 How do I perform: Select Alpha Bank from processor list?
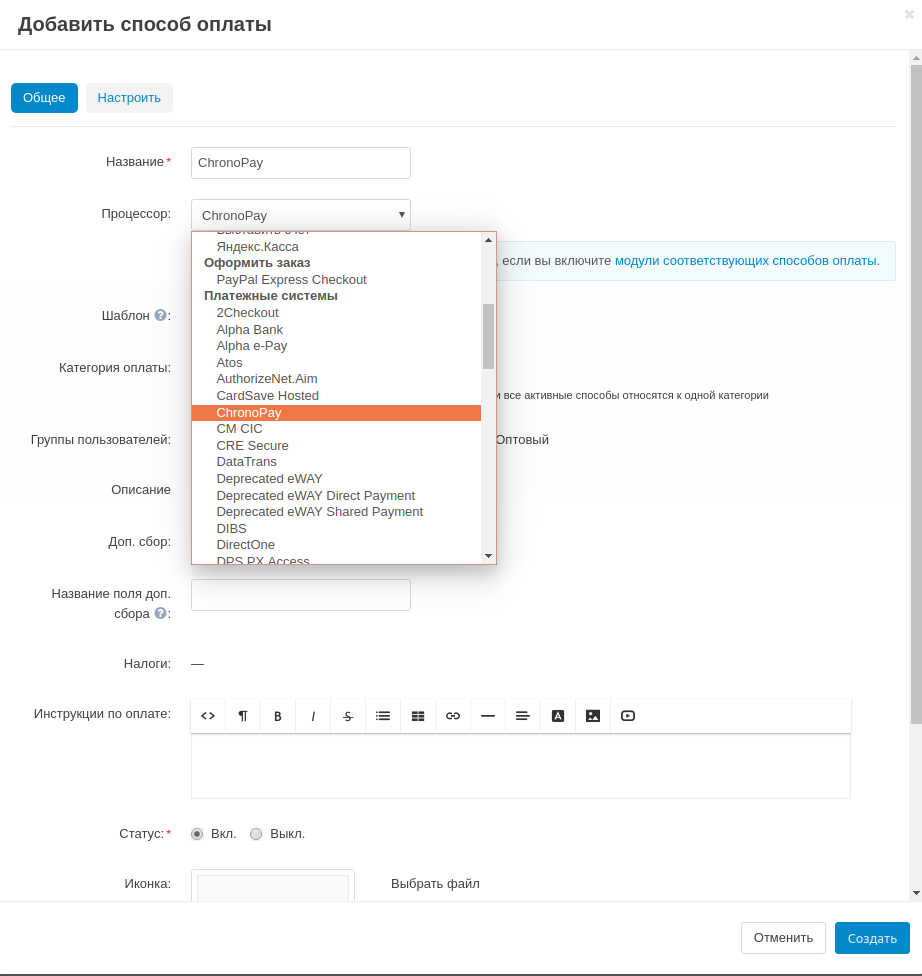(249, 329)
